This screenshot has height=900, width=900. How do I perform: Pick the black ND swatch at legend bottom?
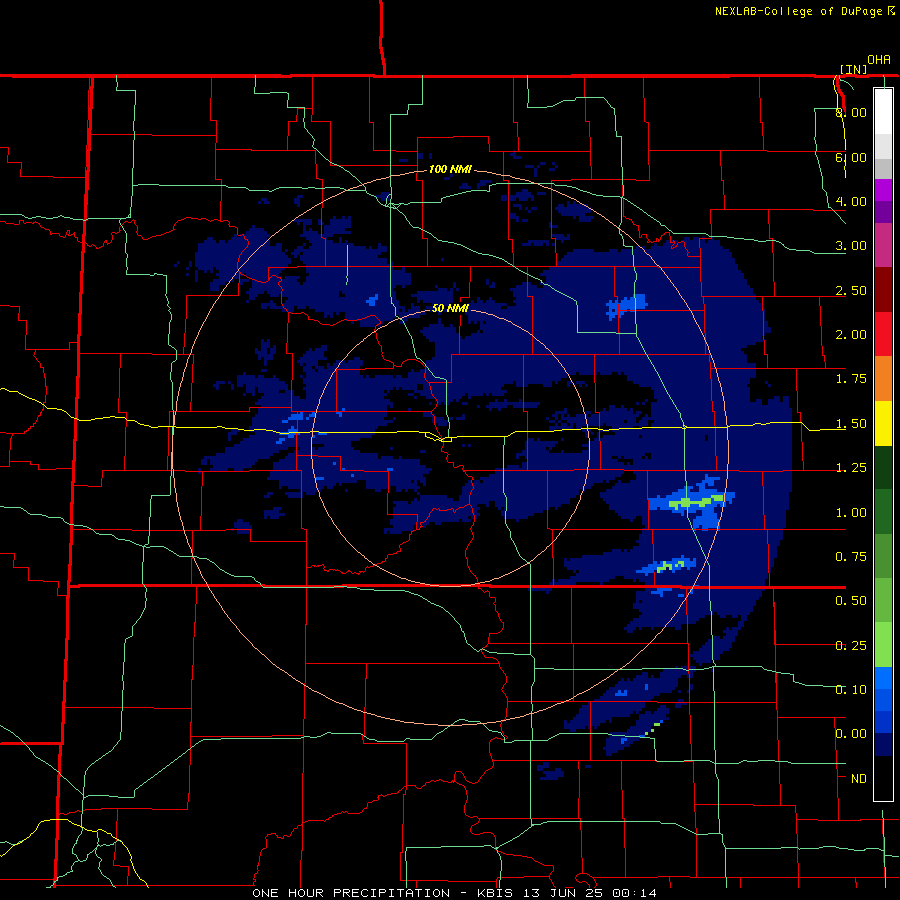[x=883, y=778]
